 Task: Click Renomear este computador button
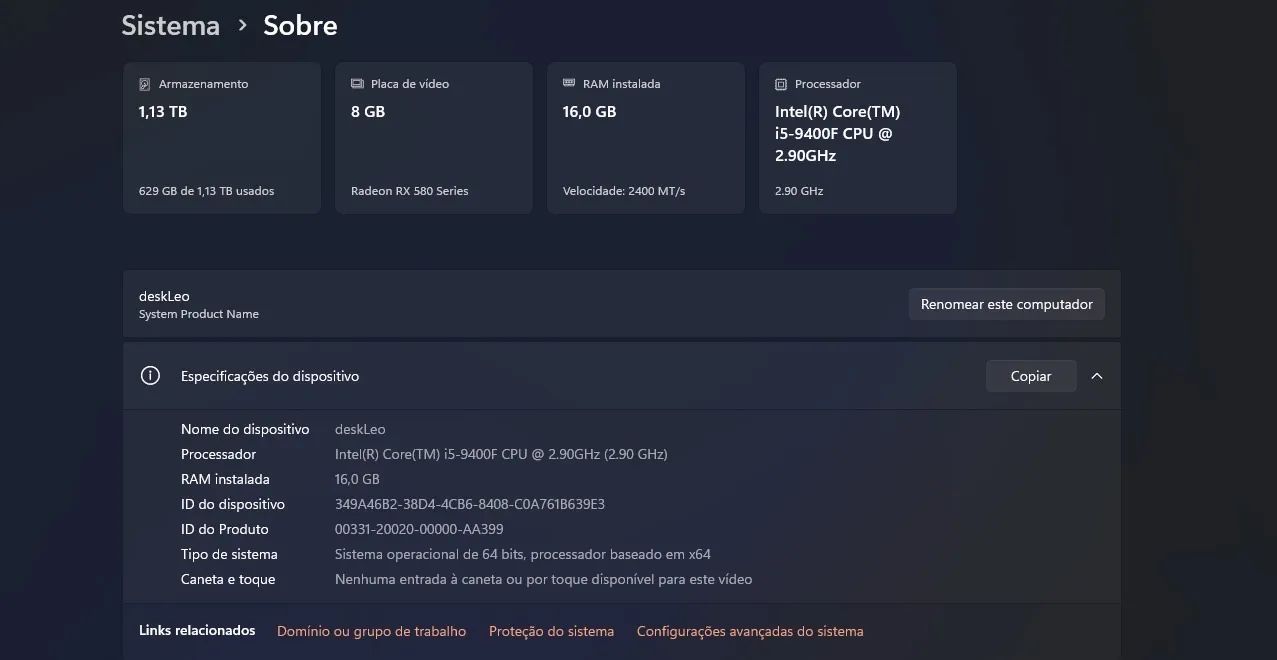[x=1006, y=304]
